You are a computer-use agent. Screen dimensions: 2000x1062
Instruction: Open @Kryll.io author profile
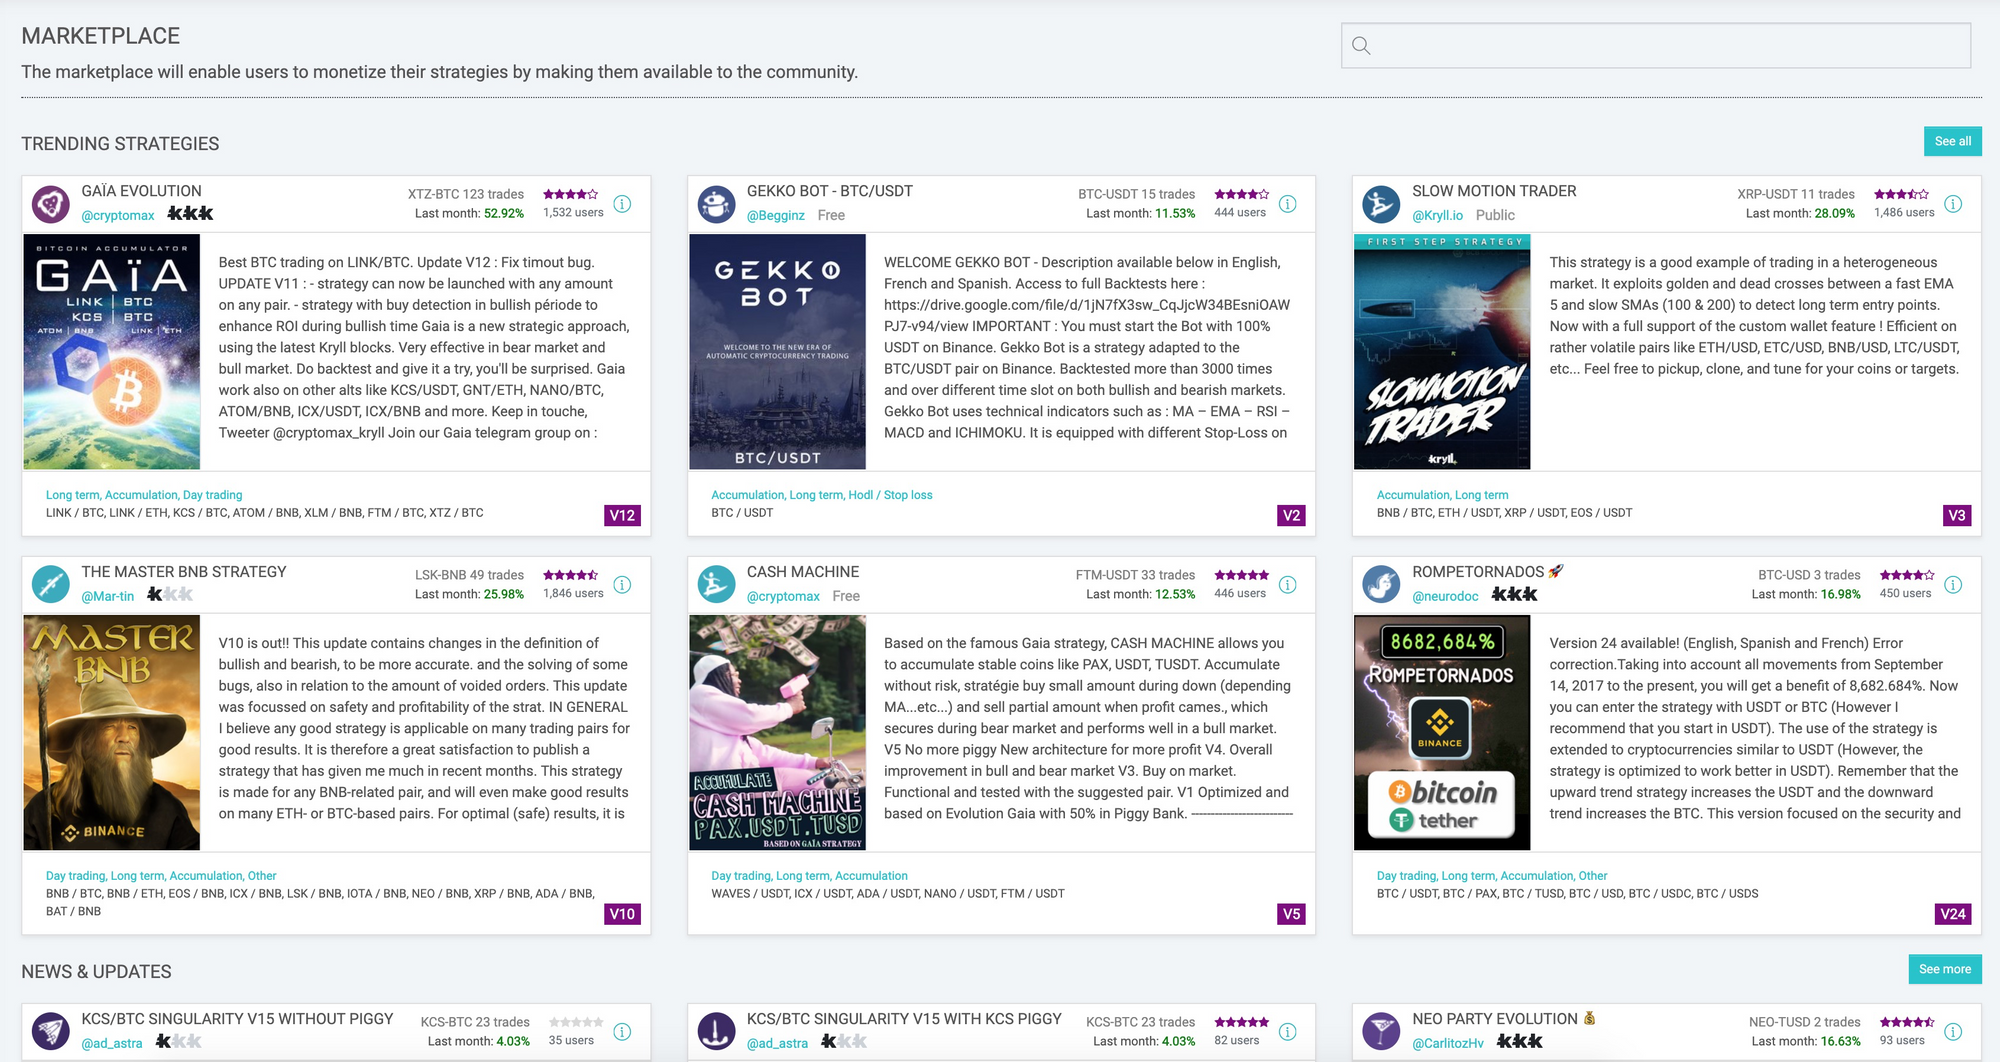click(x=1438, y=215)
